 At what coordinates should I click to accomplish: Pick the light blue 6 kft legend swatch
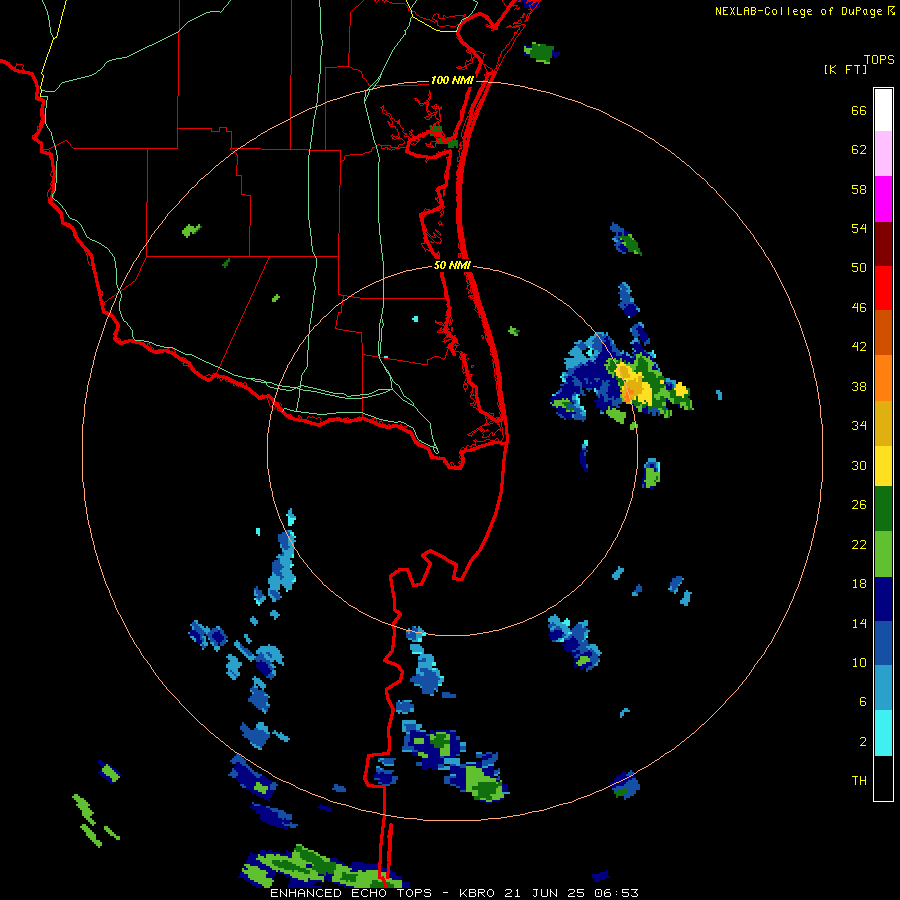point(883,688)
